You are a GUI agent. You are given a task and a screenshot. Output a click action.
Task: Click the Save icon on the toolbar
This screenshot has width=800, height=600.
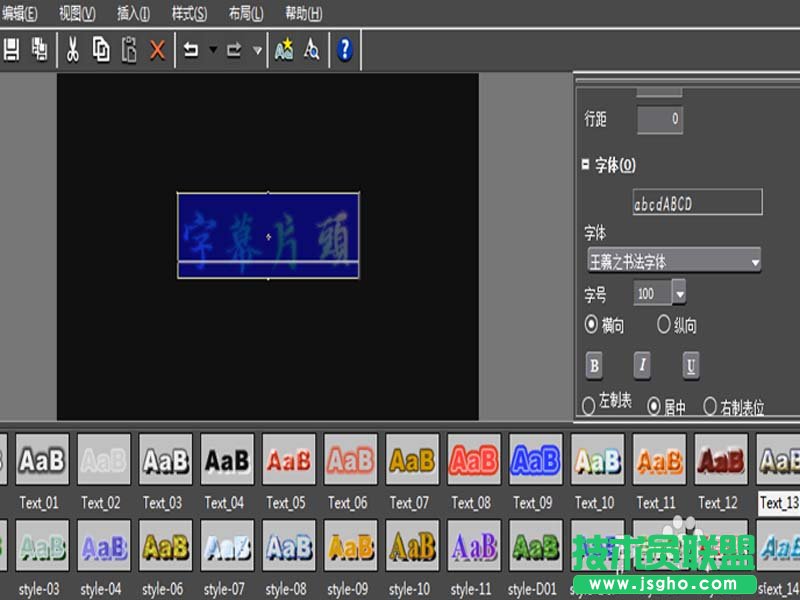tap(14, 49)
